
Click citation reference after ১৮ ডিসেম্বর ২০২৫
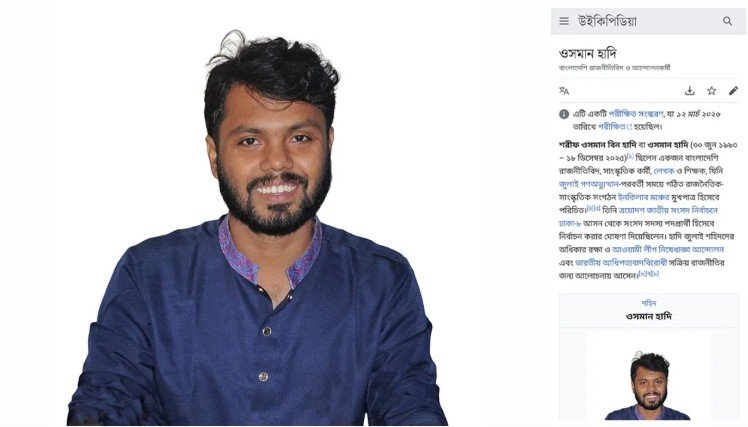631,156
